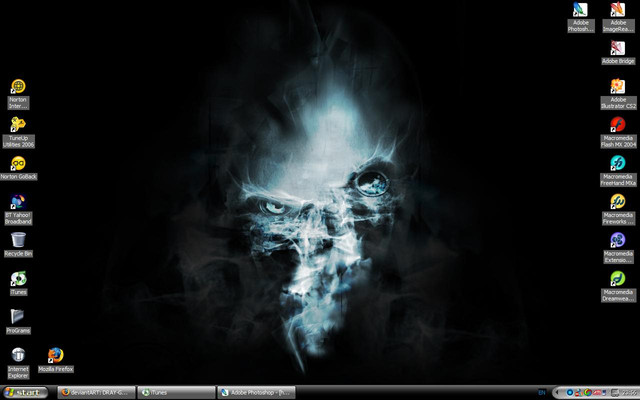Click the Adobe Bridge desktop icon
The height and width of the screenshot is (400, 640).
tap(618, 52)
